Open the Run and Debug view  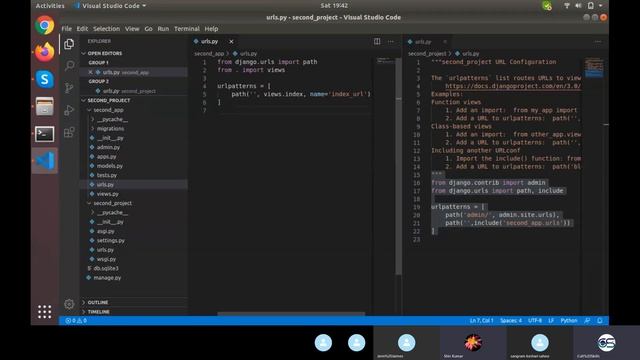click(x=69, y=110)
